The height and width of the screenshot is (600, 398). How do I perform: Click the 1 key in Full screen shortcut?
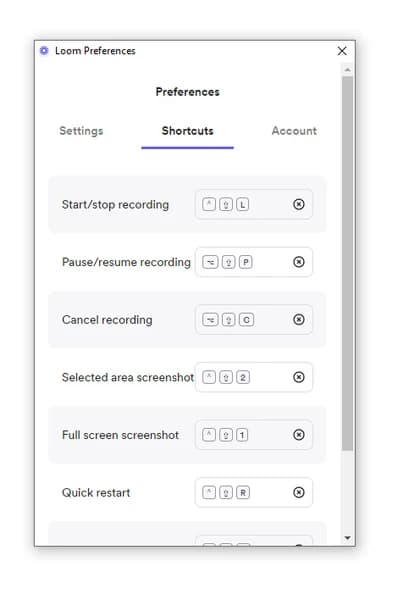click(242, 435)
